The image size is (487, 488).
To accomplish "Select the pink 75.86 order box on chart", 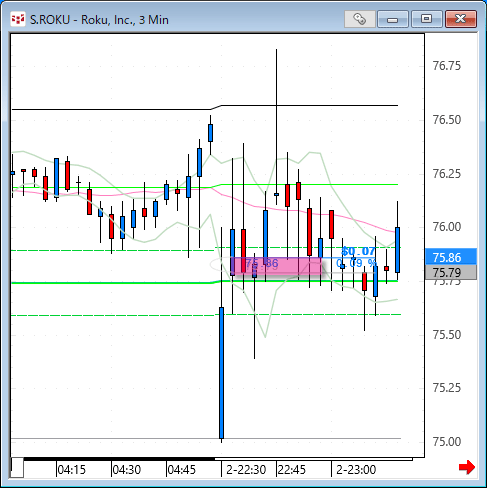I will tap(277, 266).
